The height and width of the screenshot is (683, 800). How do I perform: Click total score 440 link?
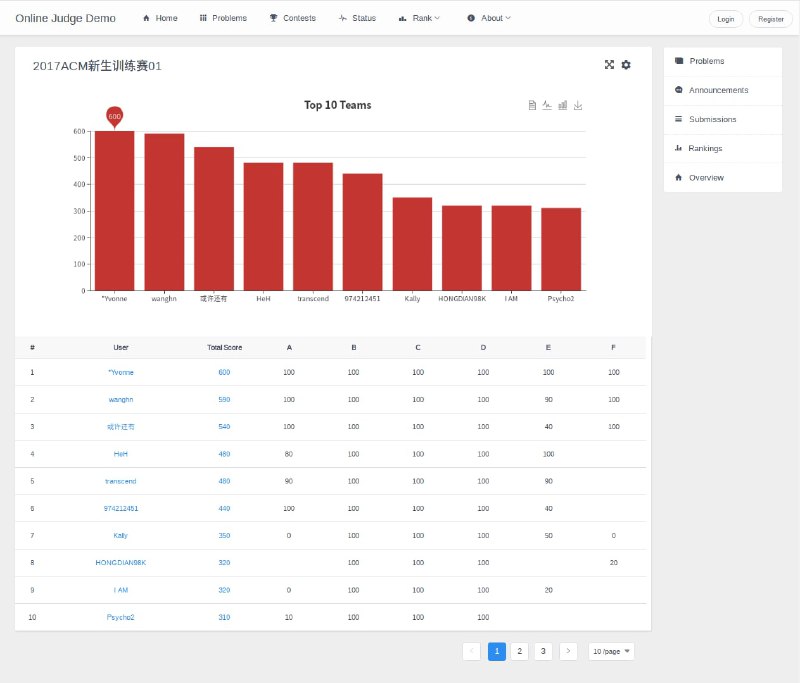point(224,509)
